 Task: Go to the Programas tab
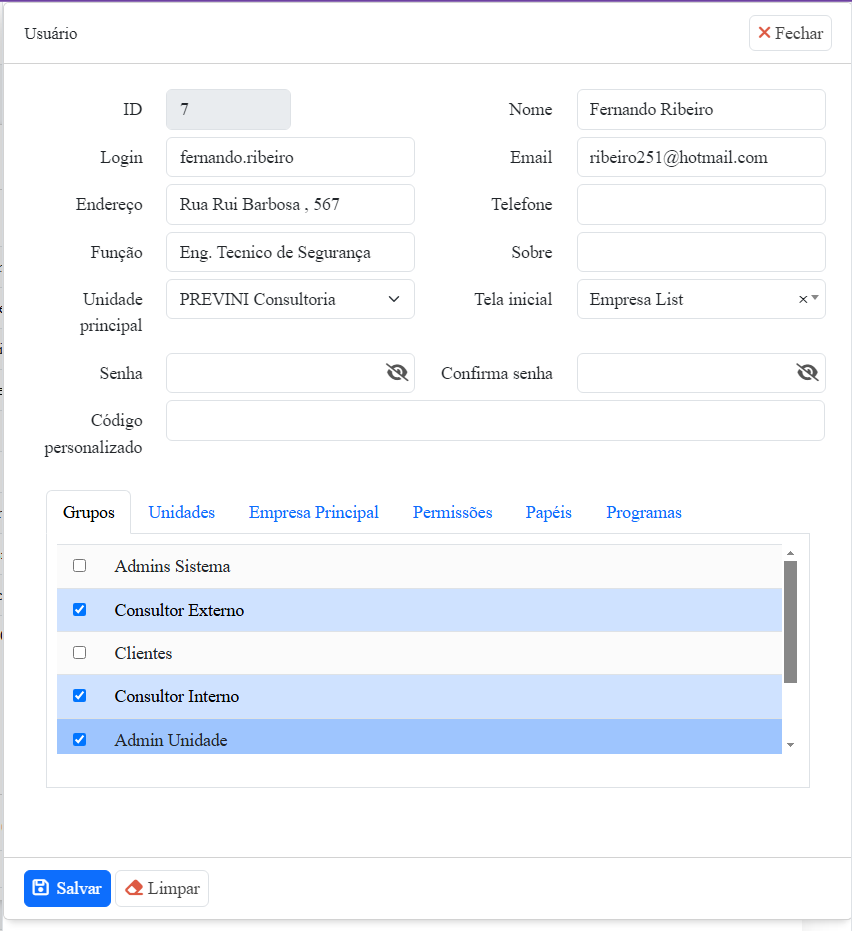point(643,512)
